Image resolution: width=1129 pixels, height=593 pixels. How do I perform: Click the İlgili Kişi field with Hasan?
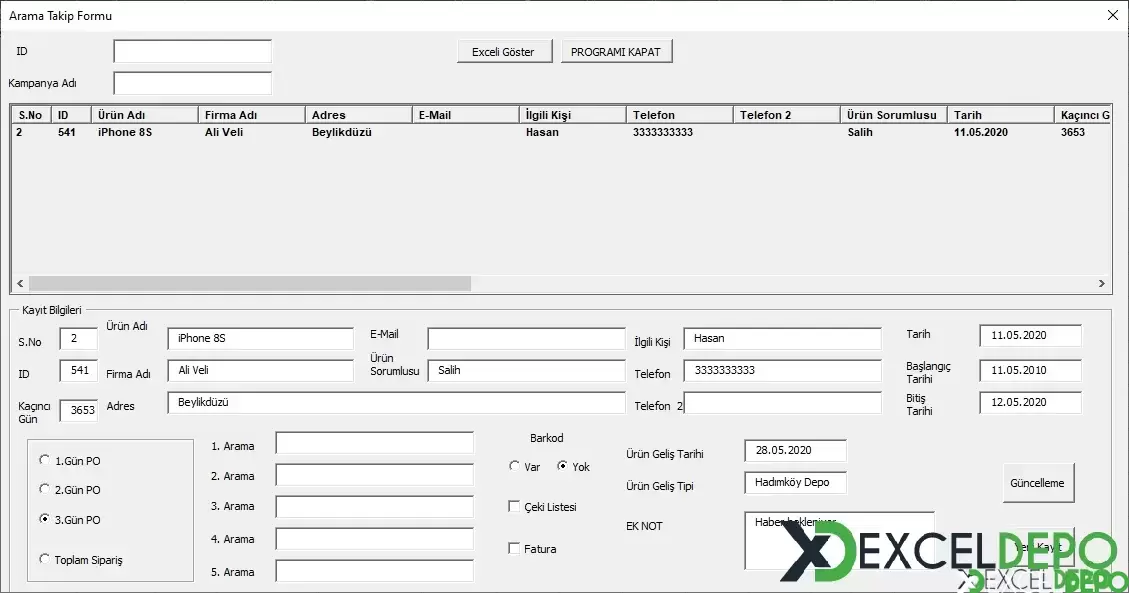tap(783, 338)
